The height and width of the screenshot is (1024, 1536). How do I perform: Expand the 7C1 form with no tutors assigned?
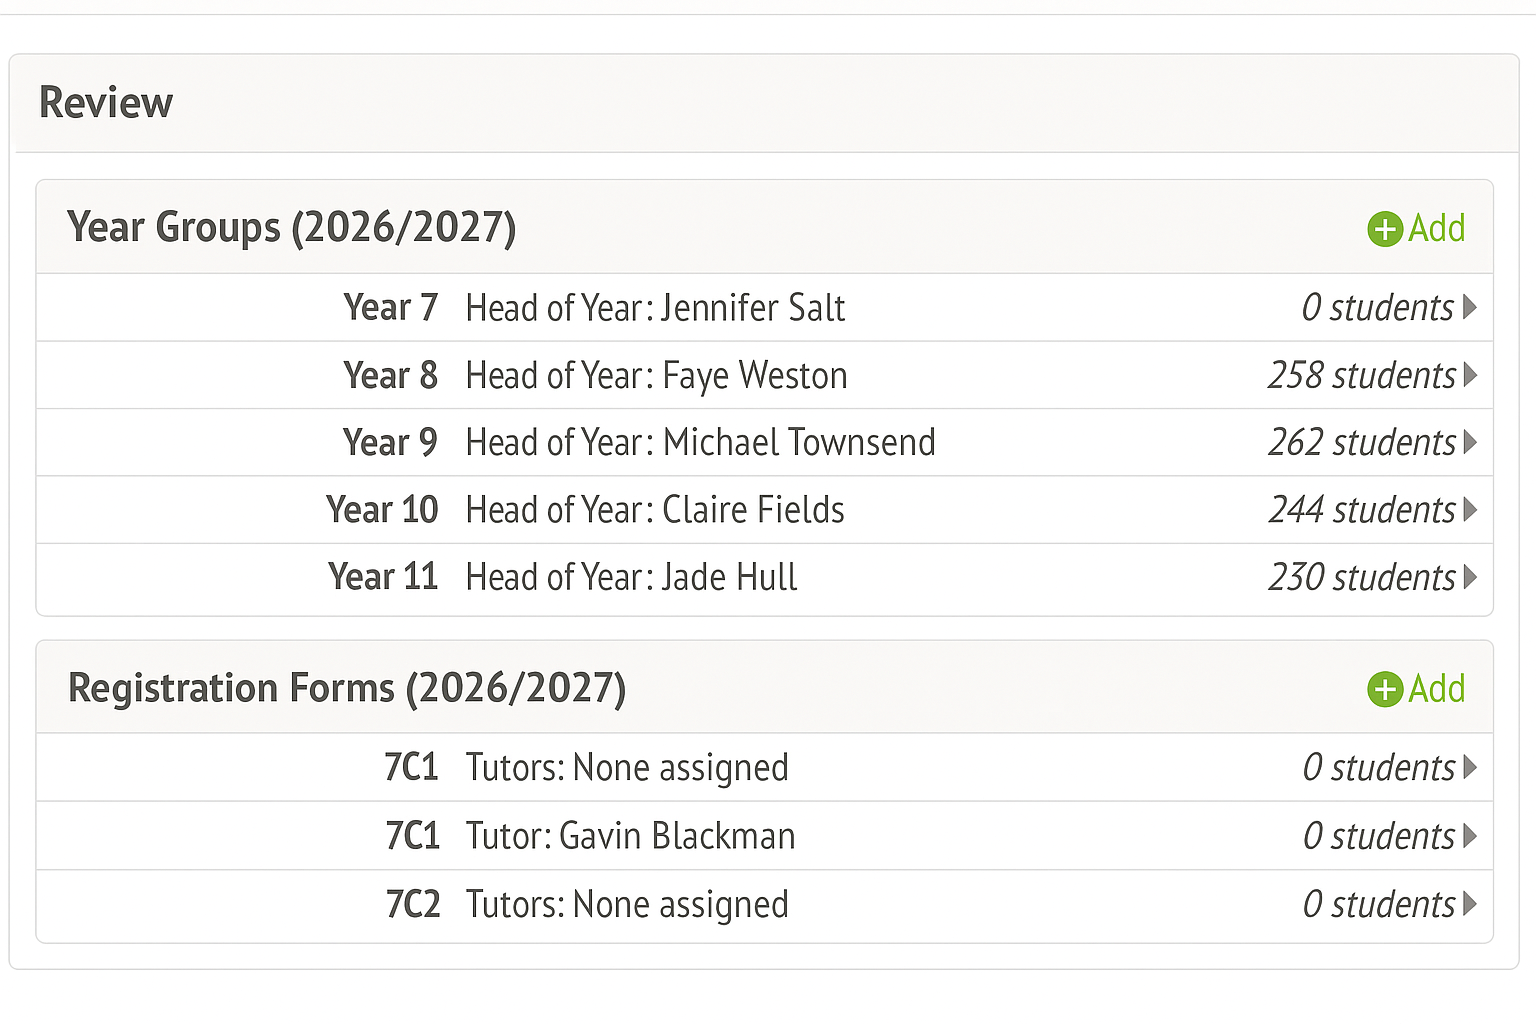click(1470, 768)
